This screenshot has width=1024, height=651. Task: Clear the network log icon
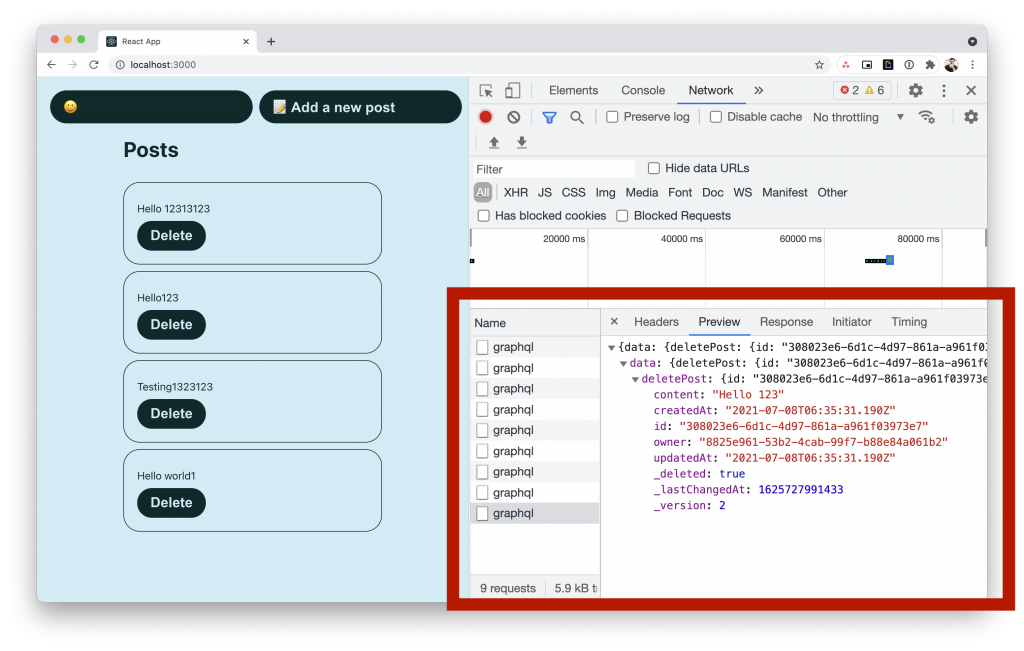tap(514, 117)
